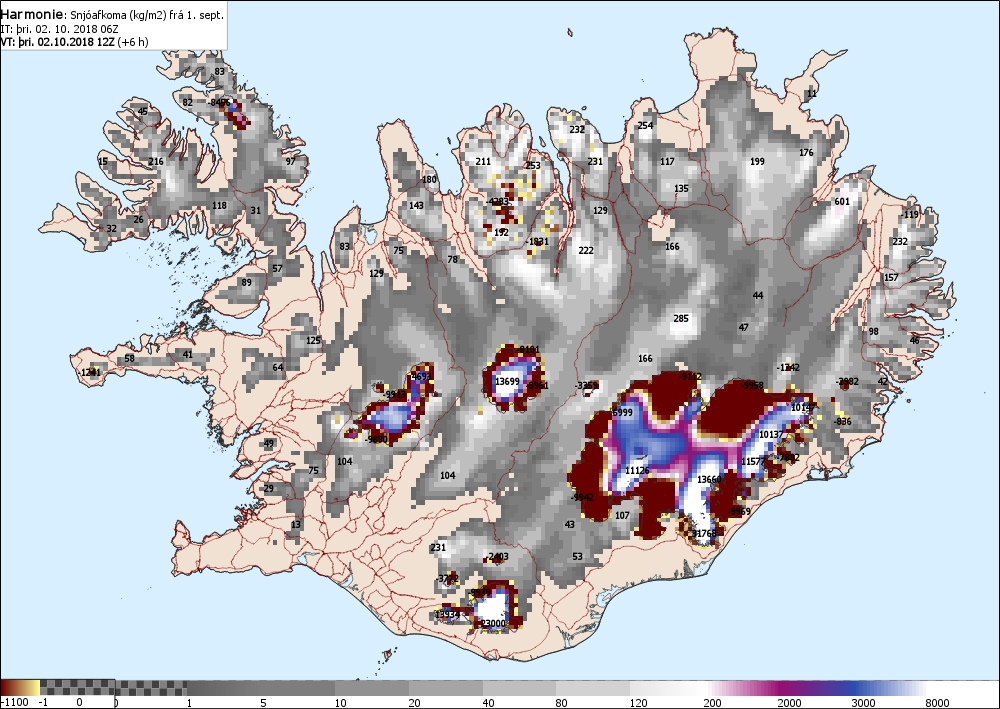Click the value 45 in the Westfjords
1000x709 pixels.
pos(143,112)
